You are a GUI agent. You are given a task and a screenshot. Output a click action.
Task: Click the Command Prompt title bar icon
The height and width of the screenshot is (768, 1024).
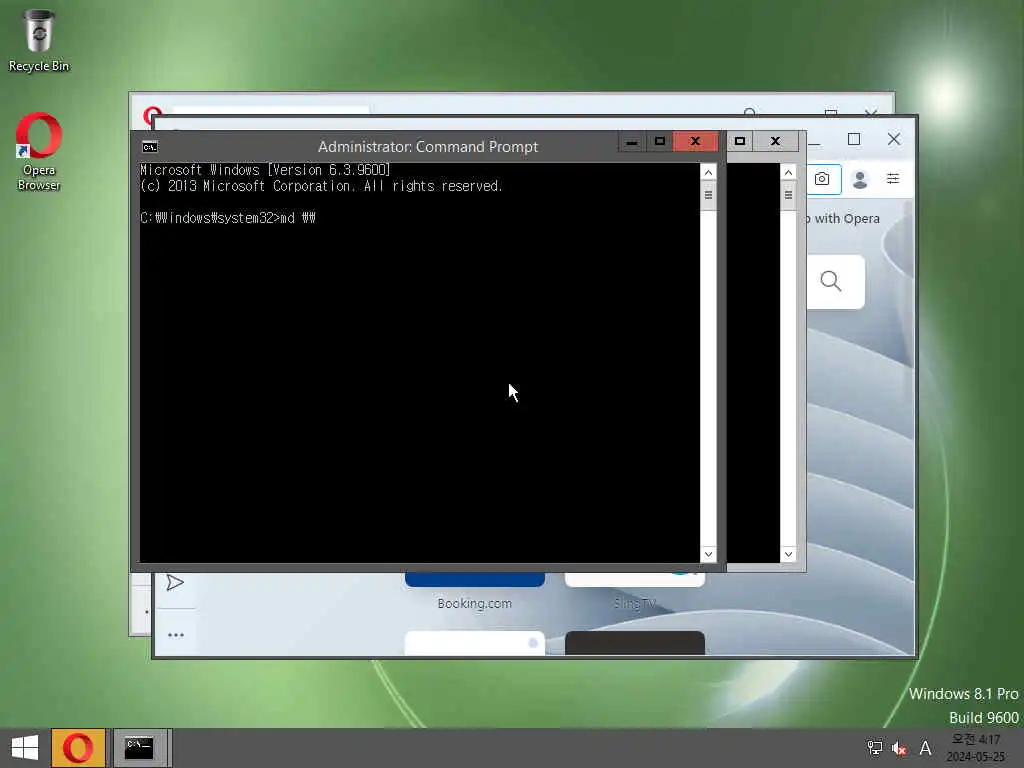150,147
